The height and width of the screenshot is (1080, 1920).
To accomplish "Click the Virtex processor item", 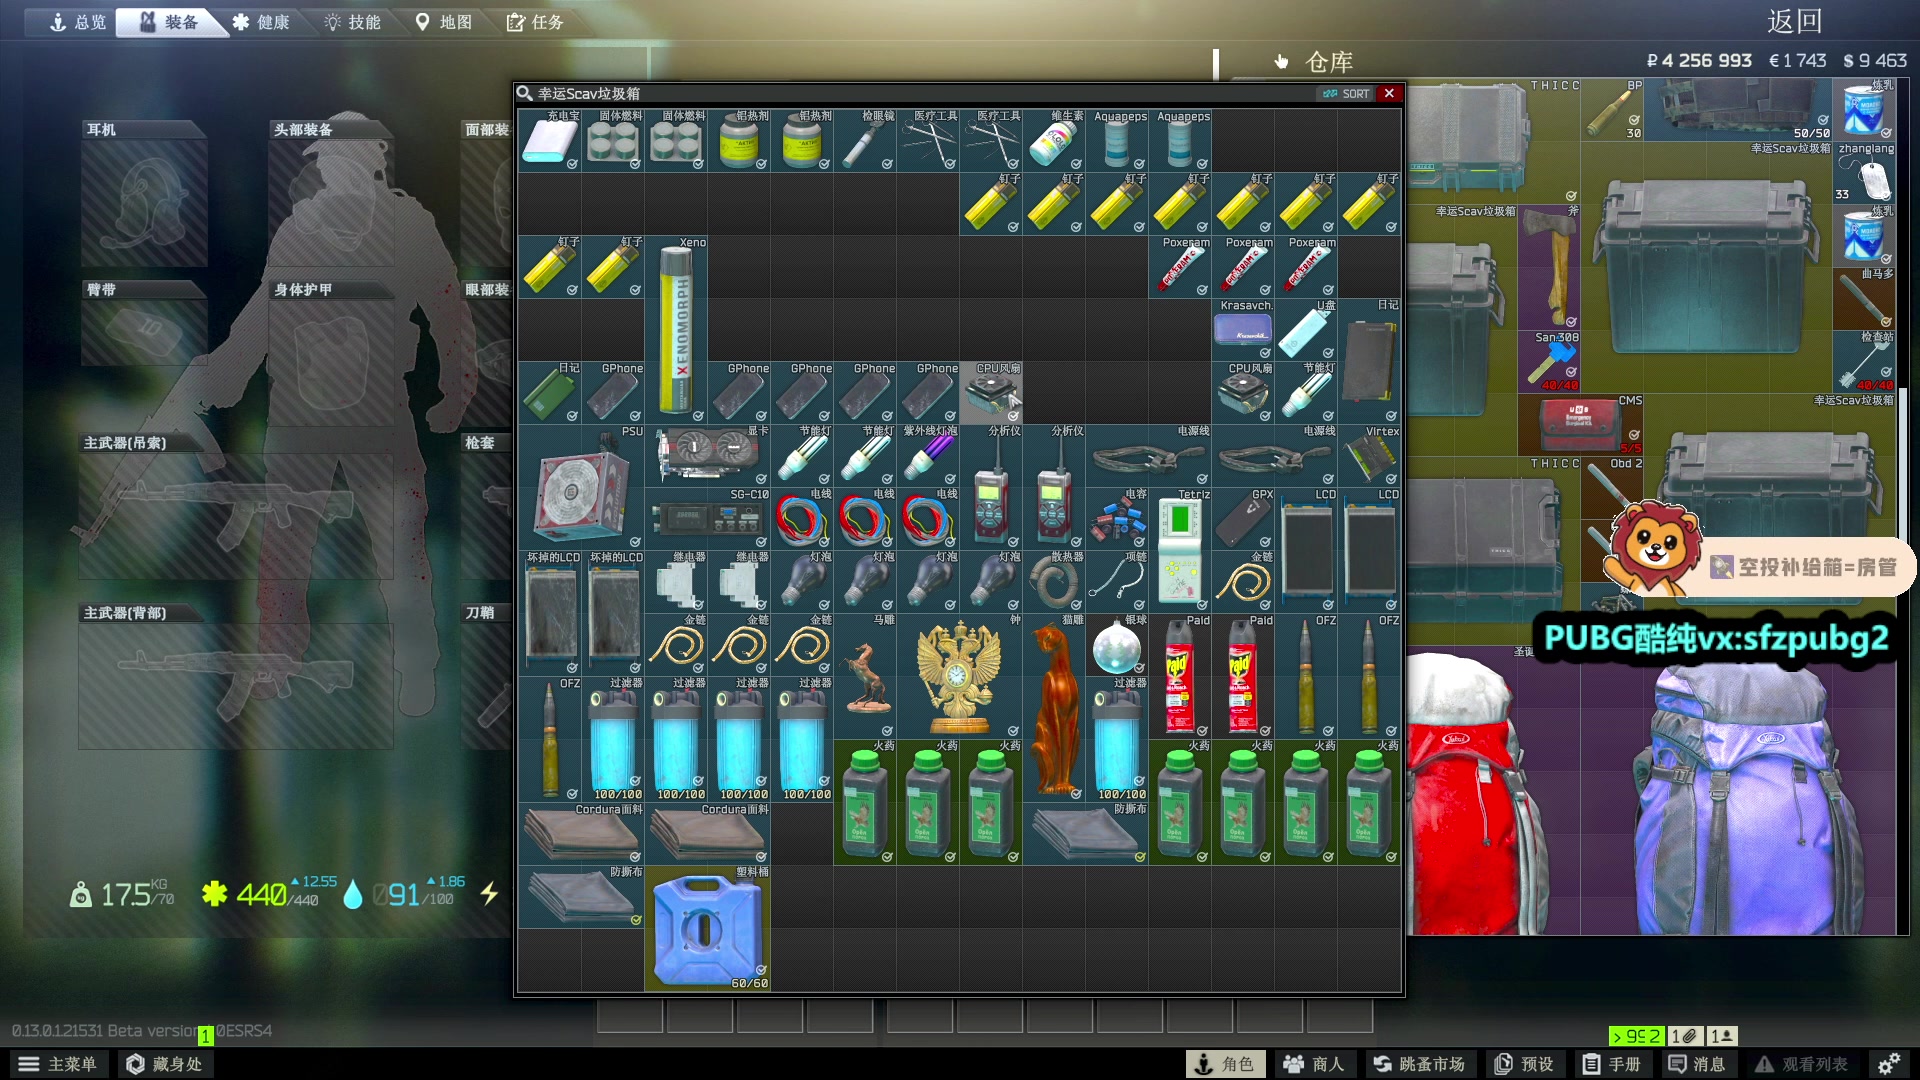I will pyautogui.click(x=1369, y=455).
